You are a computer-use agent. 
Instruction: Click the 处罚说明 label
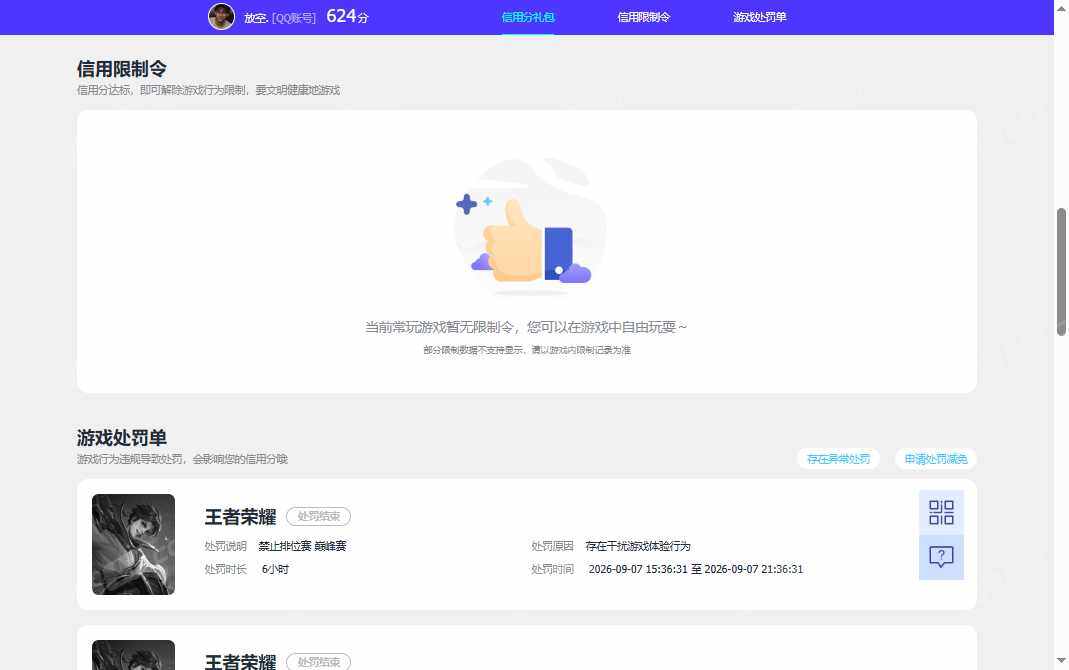225,546
